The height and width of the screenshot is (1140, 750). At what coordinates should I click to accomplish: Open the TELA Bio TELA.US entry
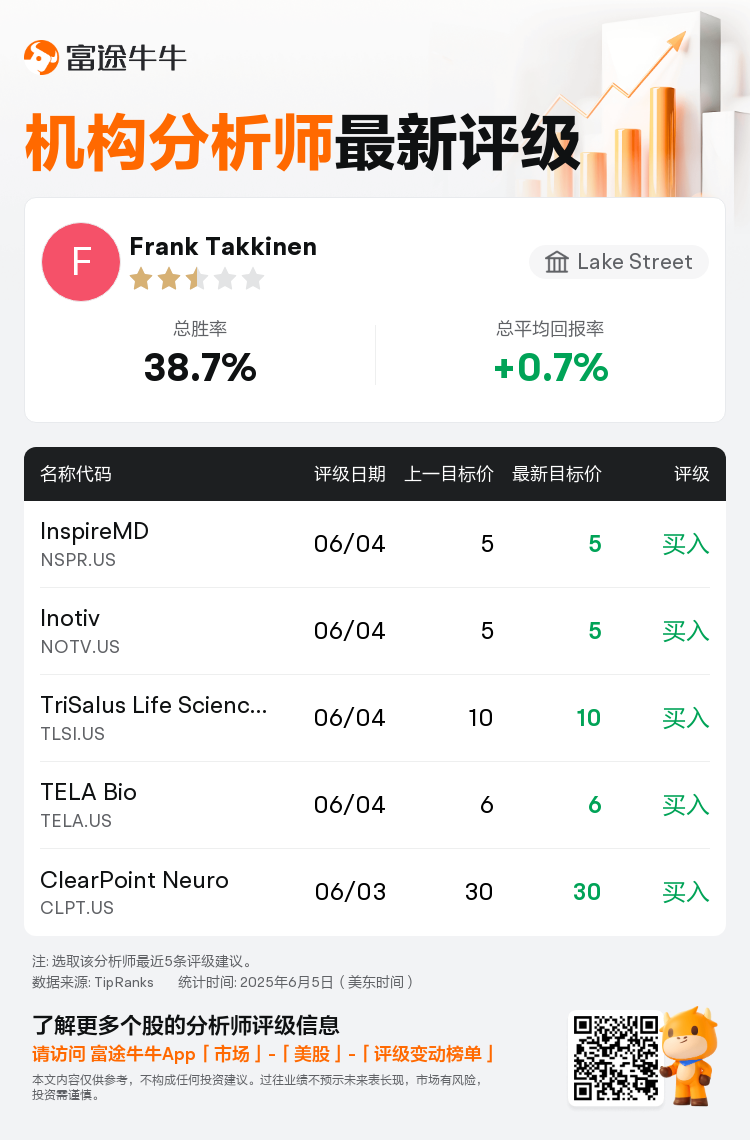pos(375,805)
